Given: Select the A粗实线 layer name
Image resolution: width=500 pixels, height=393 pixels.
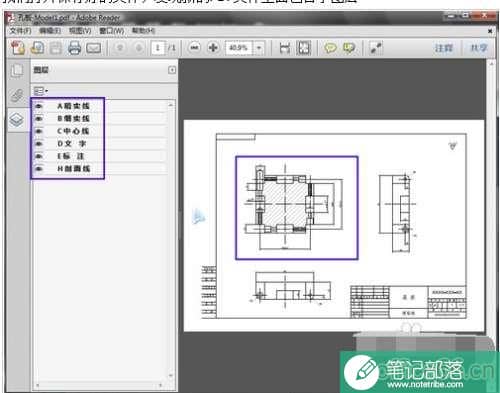Looking at the screenshot, I should [73, 106].
